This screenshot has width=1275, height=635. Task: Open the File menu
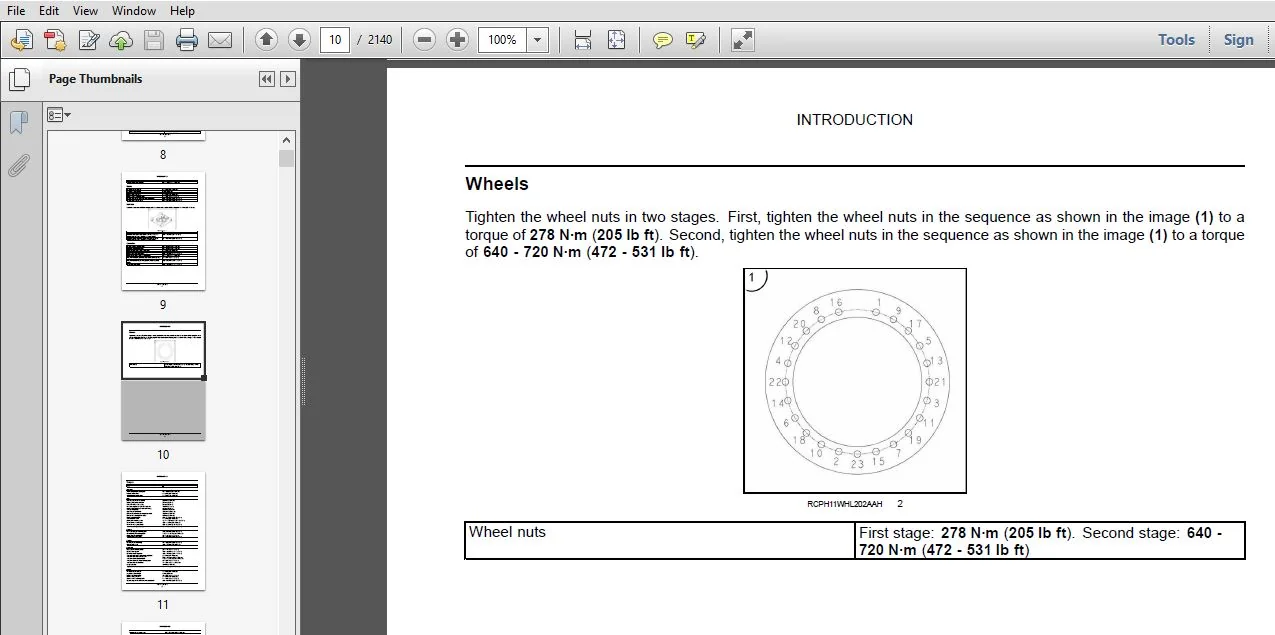click(16, 10)
